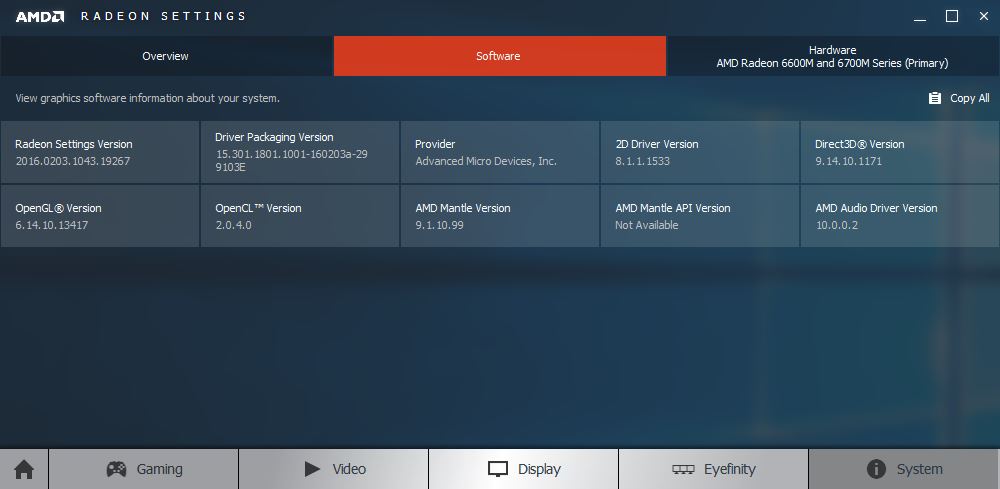Click the 10.0.0.2 value

(837, 225)
